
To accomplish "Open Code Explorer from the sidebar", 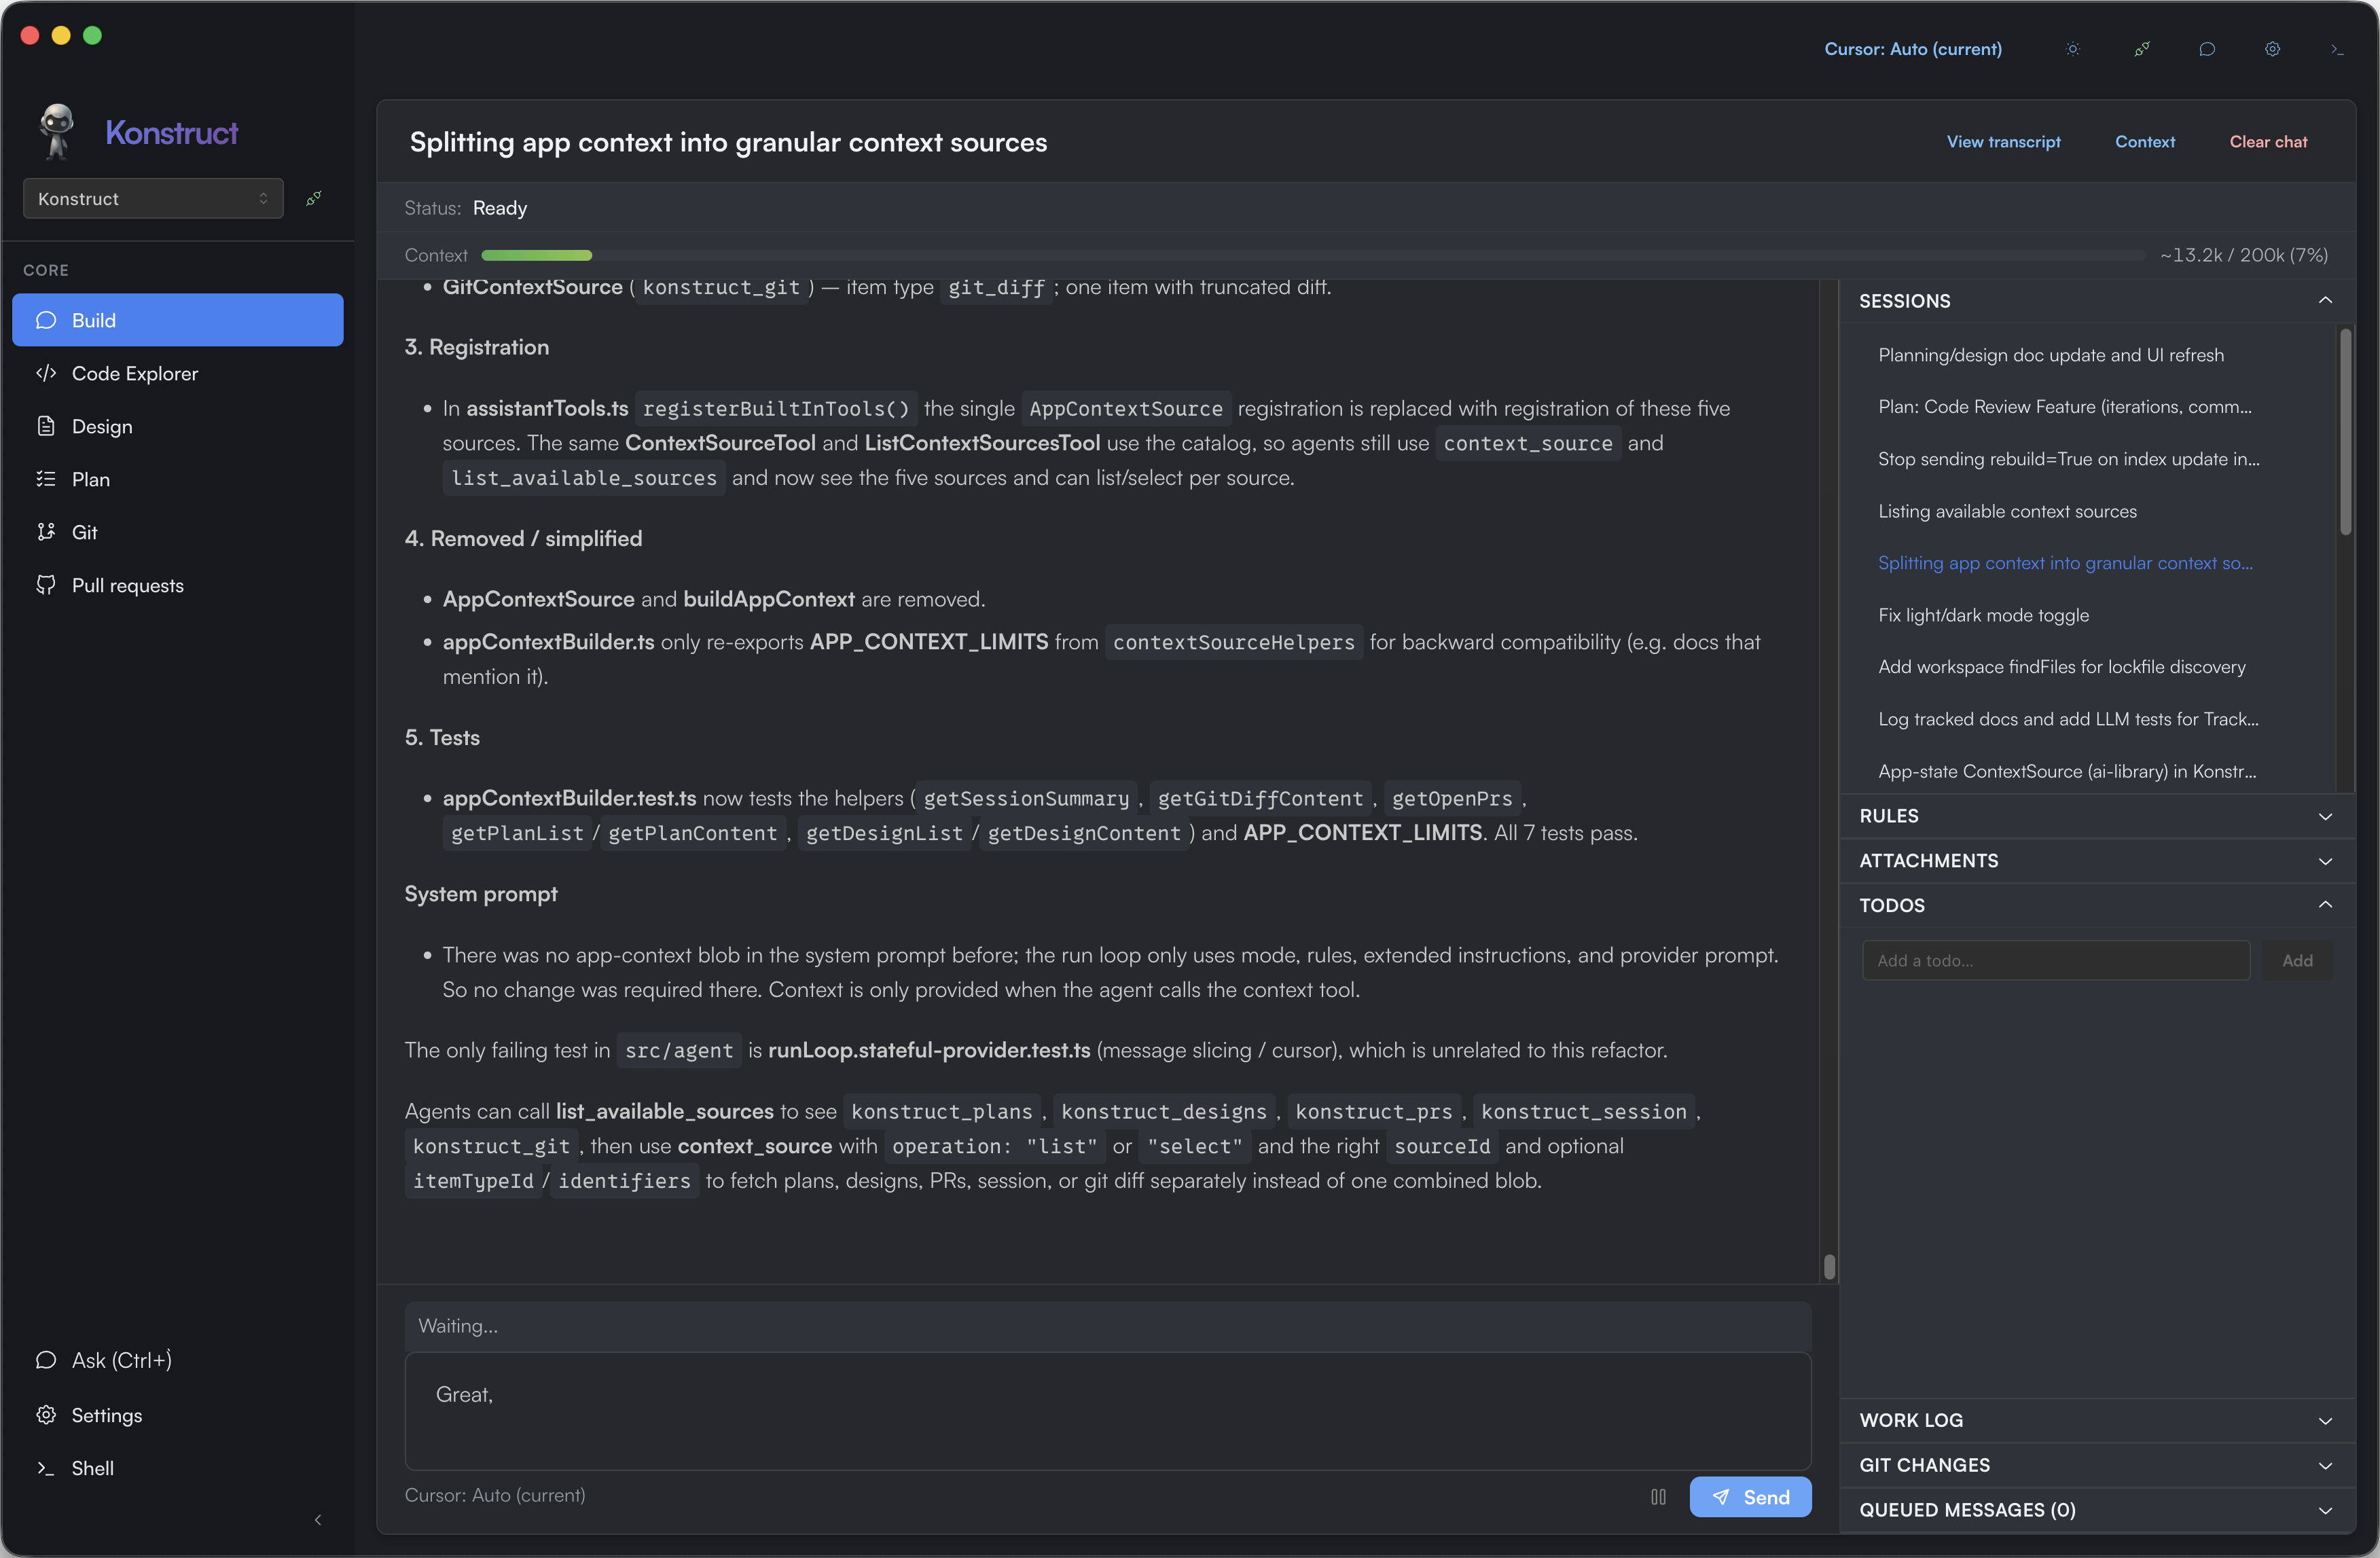I will pyautogui.click(x=135, y=373).
